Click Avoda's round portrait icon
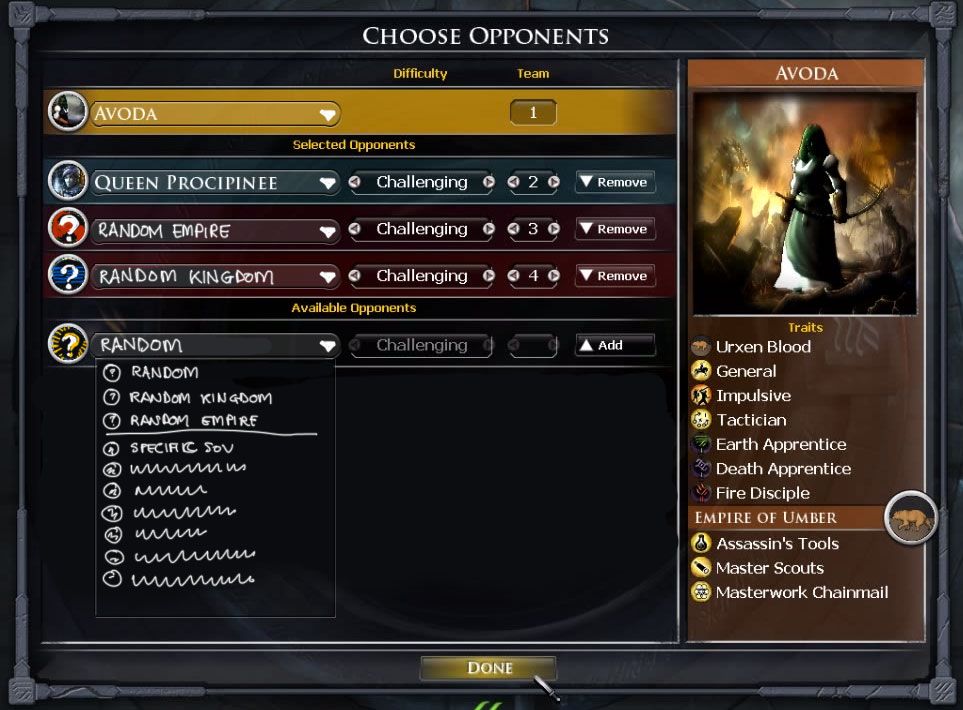963x710 pixels. pos(68,112)
